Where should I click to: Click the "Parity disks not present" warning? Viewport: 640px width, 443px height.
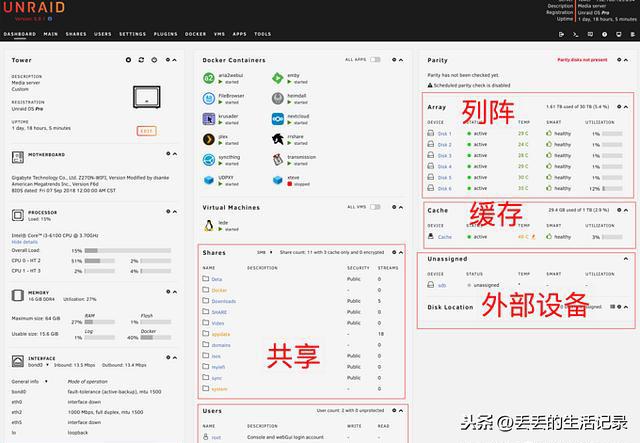pyautogui.click(x=582, y=60)
